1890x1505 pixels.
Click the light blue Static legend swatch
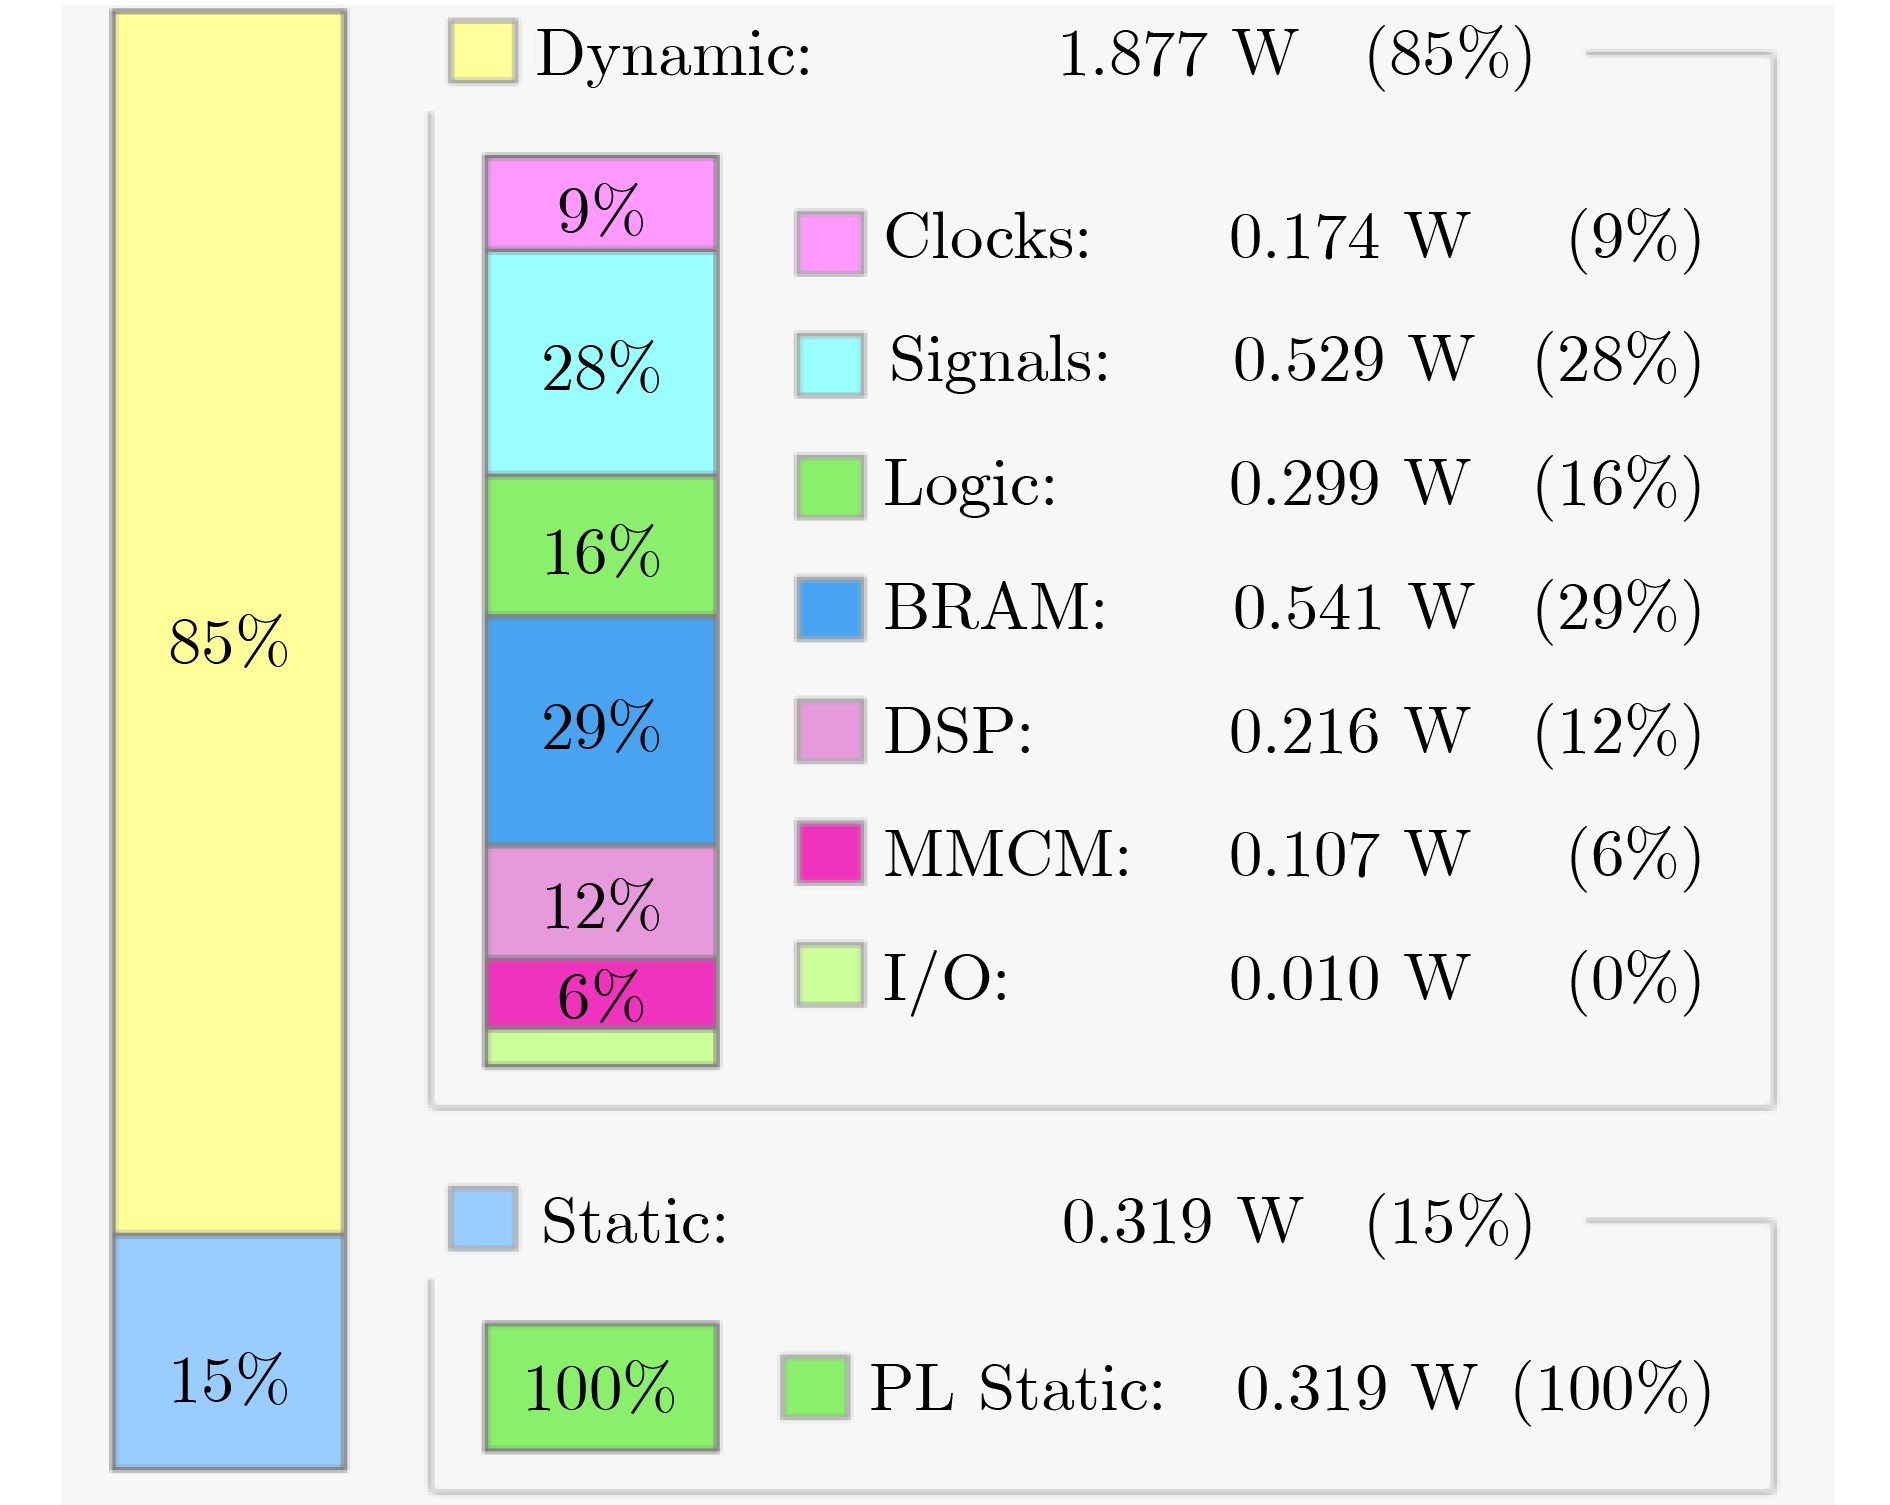click(482, 1218)
